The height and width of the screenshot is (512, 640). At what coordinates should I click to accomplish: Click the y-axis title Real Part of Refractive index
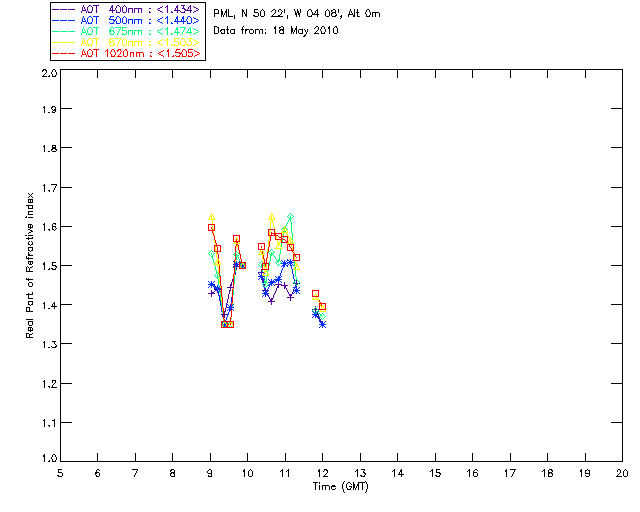pyautogui.click(x=29, y=265)
